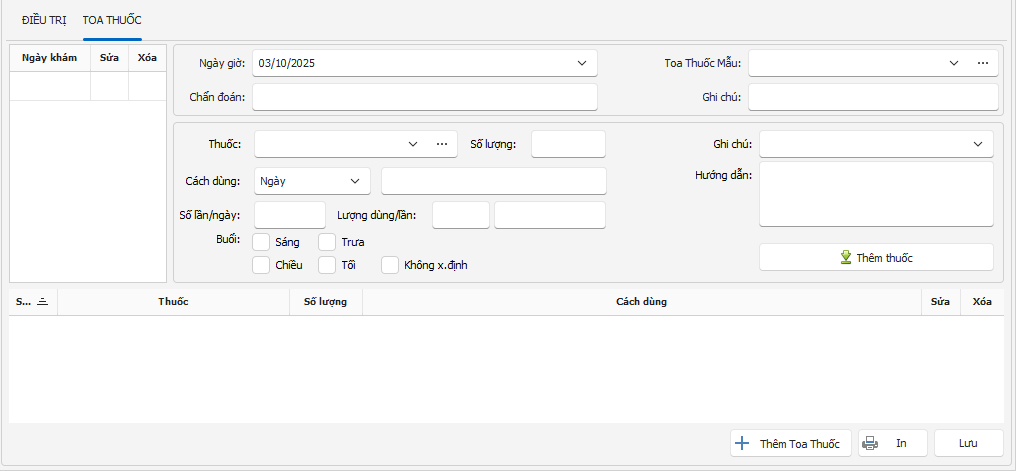The height and width of the screenshot is (471, 1017).
Task: Expand the Cách dùng Ngày dropdown
Action: (355, 181)
